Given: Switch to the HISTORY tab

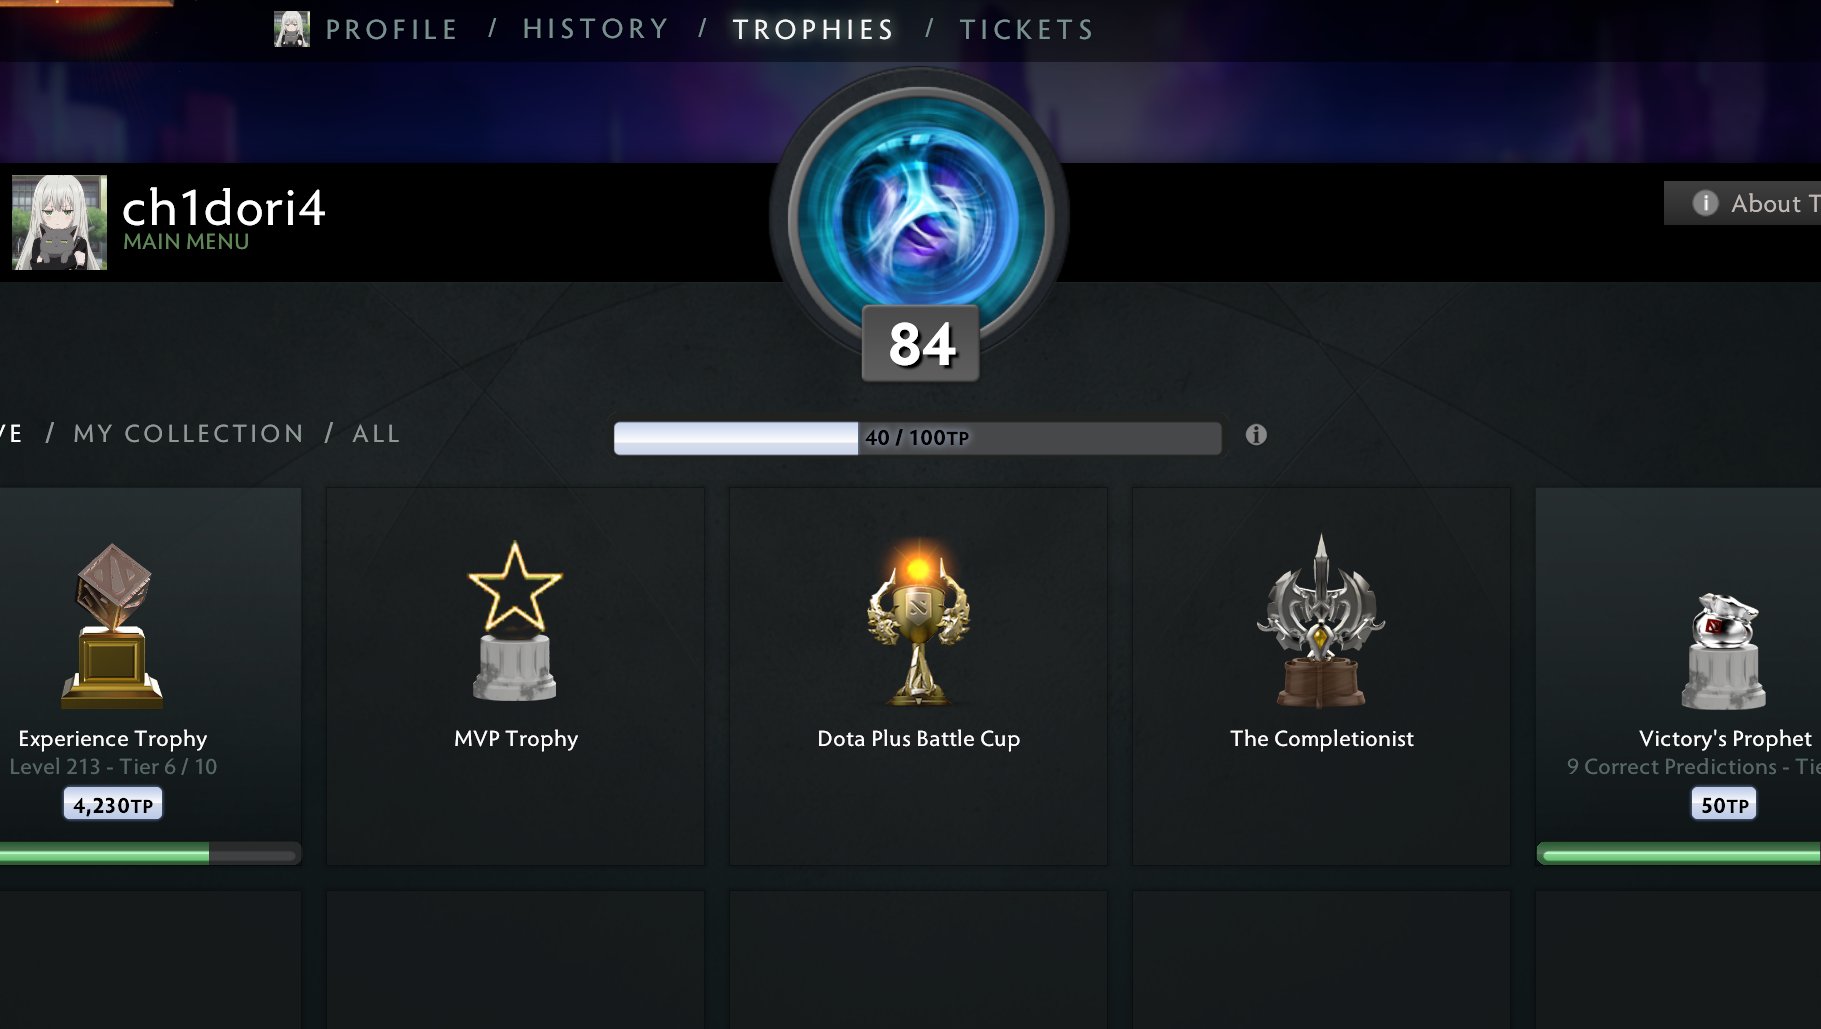Looking at the screenshot, I should click(596, 29).
